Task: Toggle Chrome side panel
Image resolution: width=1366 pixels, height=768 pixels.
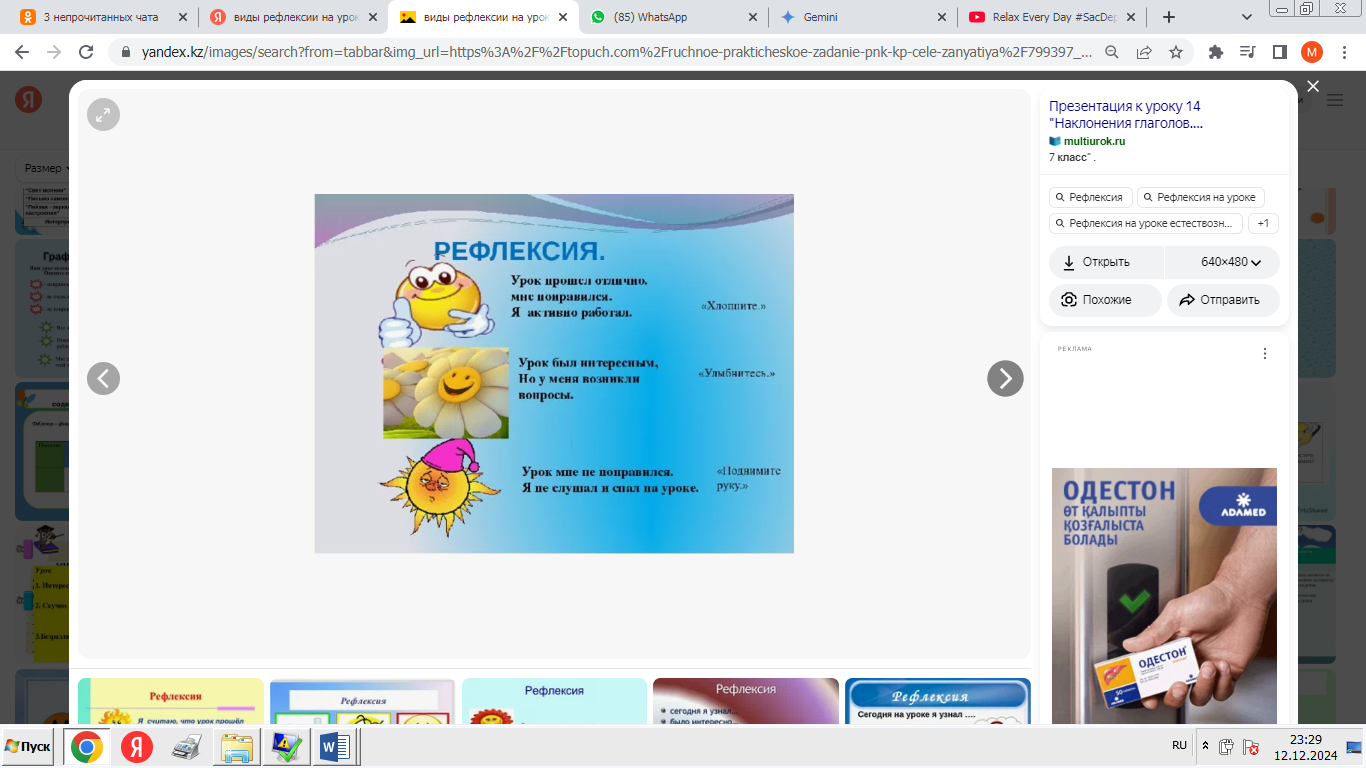Action: (1279, 52)
